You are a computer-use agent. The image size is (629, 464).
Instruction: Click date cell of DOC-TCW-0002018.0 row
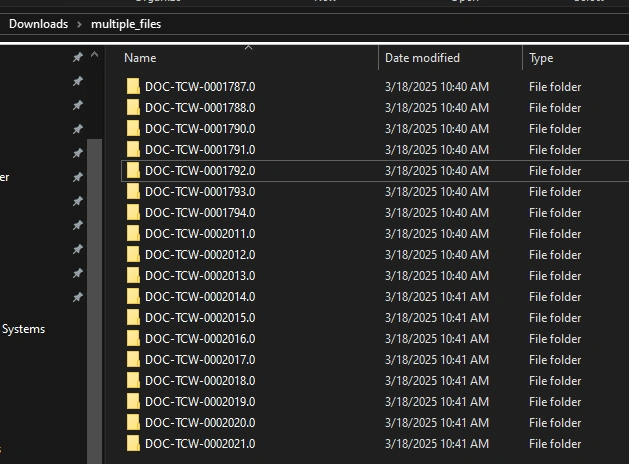point(437,381)
